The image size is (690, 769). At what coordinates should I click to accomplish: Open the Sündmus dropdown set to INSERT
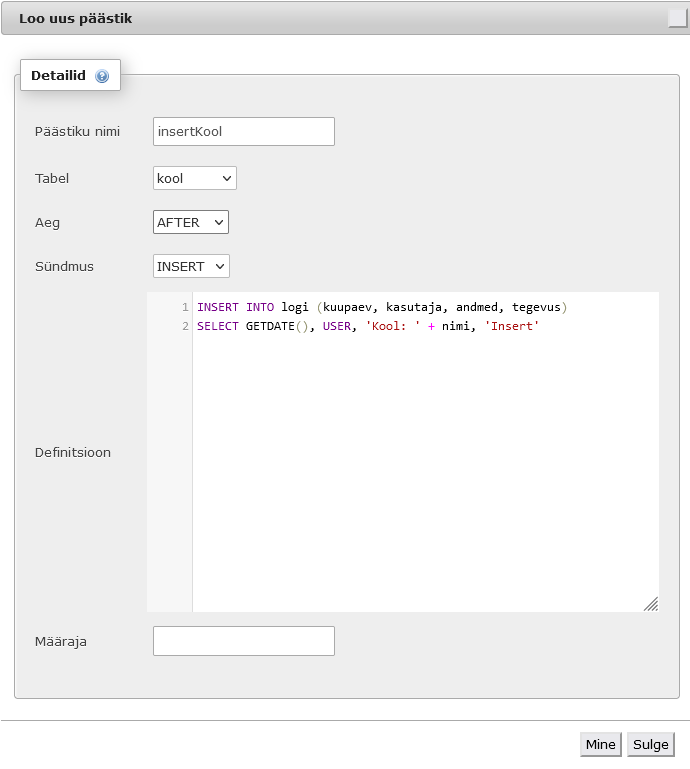point(191,266)
